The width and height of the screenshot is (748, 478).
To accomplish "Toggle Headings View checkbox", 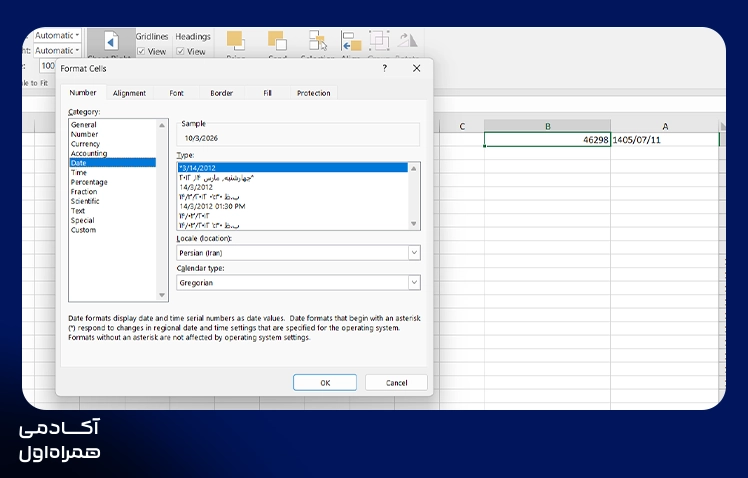I will [180, 52].
